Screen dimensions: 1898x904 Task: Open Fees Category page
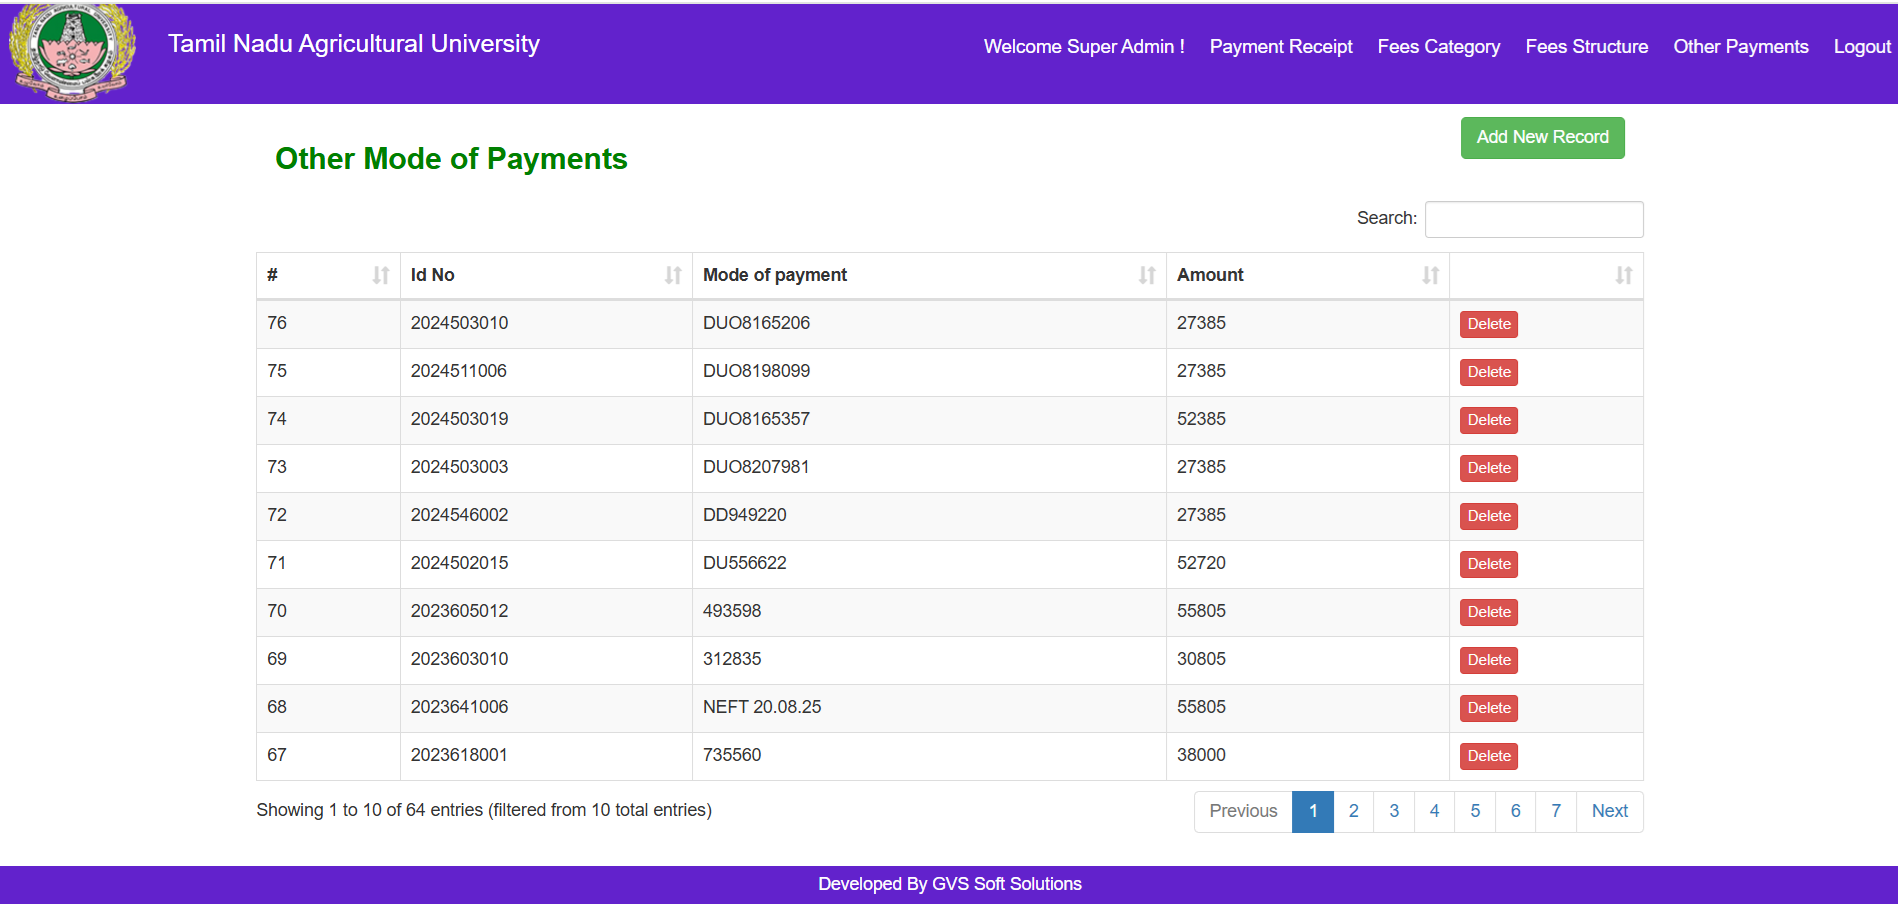click(1438, 47)
